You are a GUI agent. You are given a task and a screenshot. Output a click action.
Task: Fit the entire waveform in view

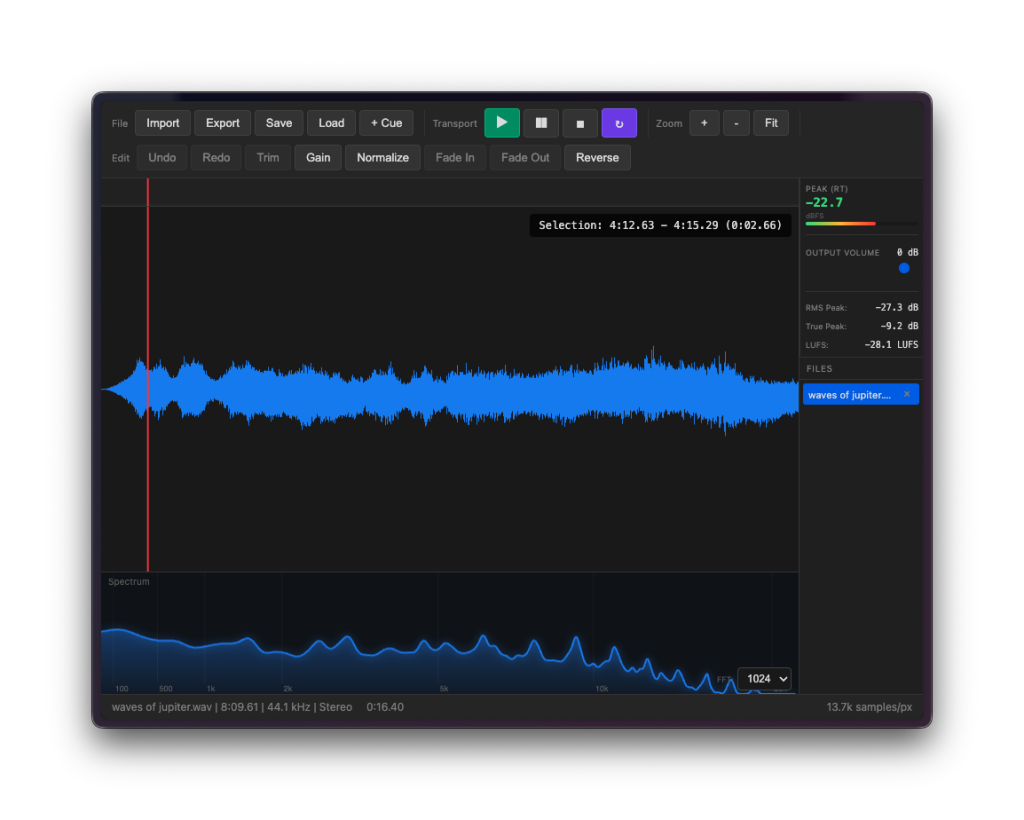(x=771, y=122)
